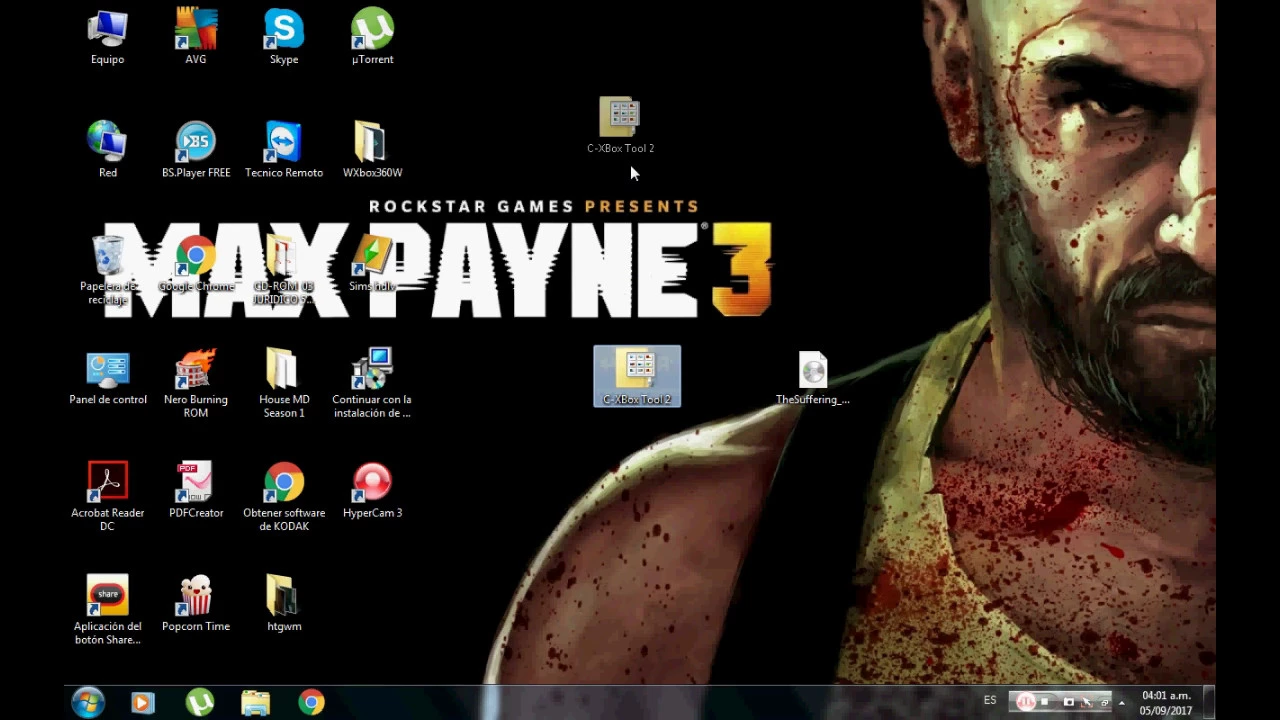The height and width of the screenshot is (720, 1280).
Task: Select the Google Chrome desktop shortcut
Action: 196,264
